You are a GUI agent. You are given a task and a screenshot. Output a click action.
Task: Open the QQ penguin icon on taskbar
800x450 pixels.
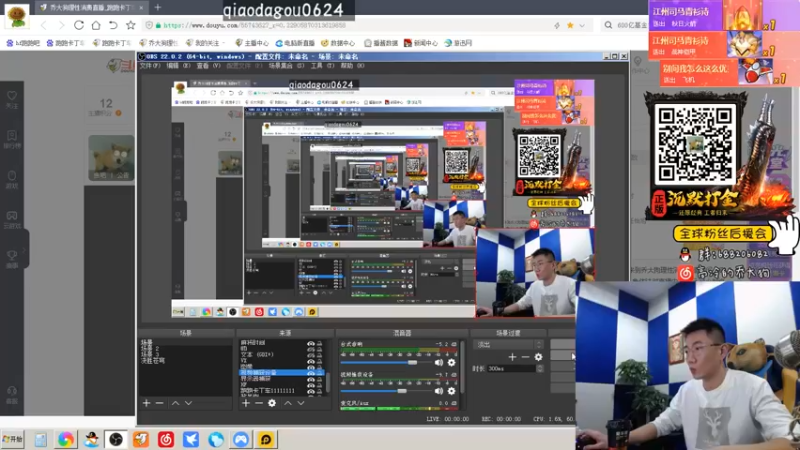(91, 439)
